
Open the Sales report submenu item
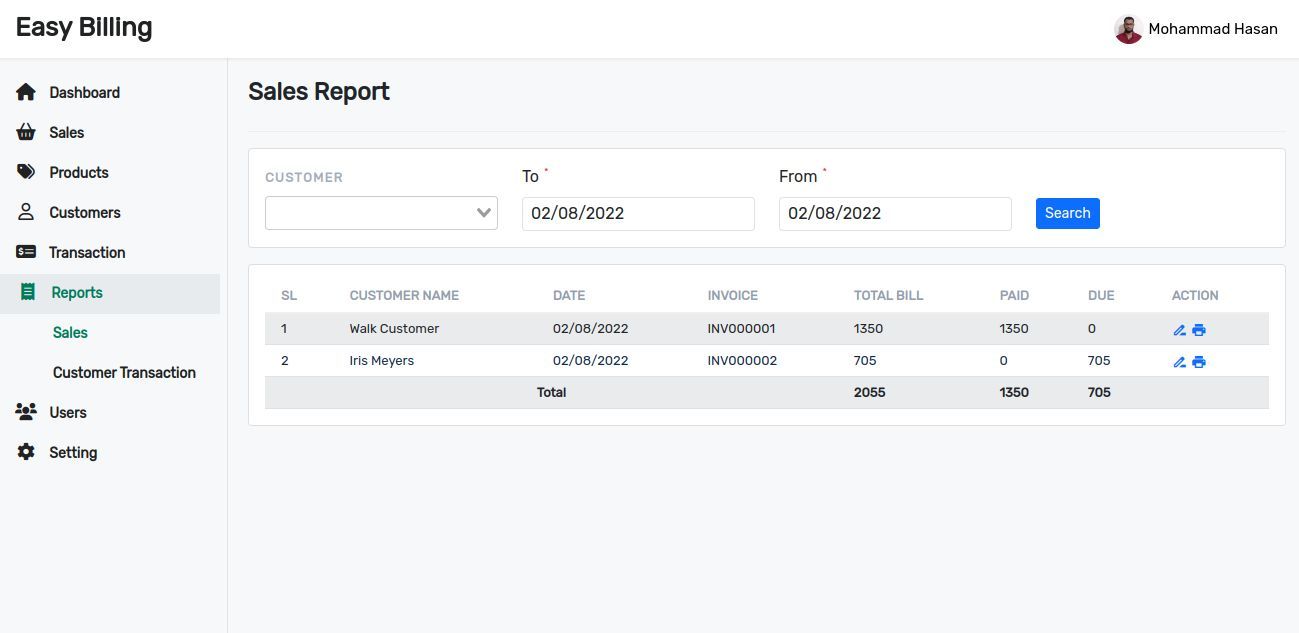pyautogui.click(x=70, y=333)
